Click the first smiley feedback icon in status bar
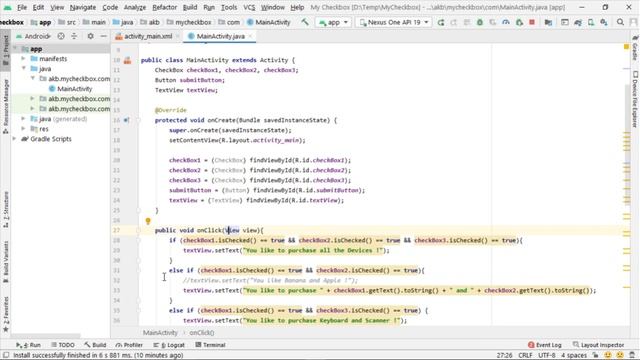 coord(608,355)
